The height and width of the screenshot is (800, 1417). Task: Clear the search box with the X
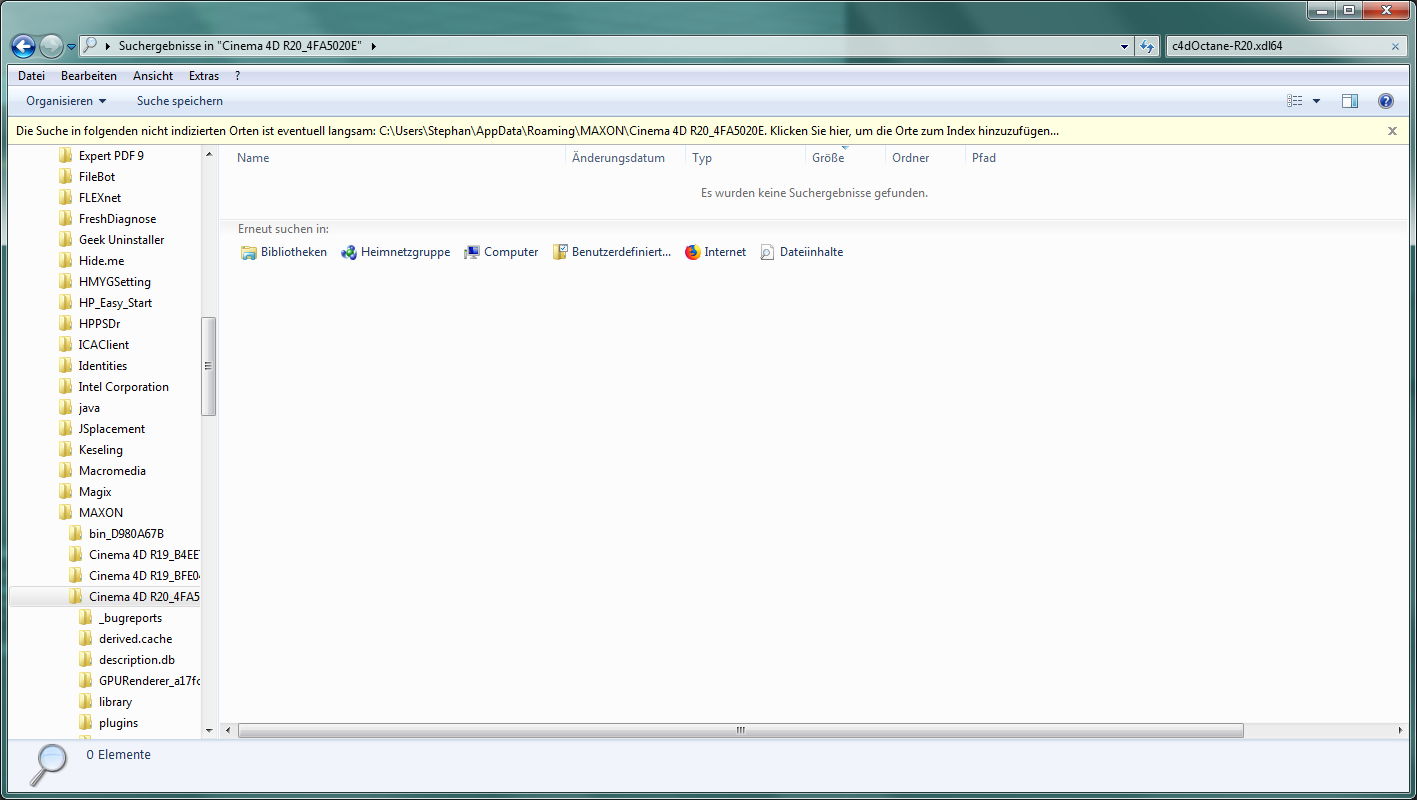pos(1396,46)
